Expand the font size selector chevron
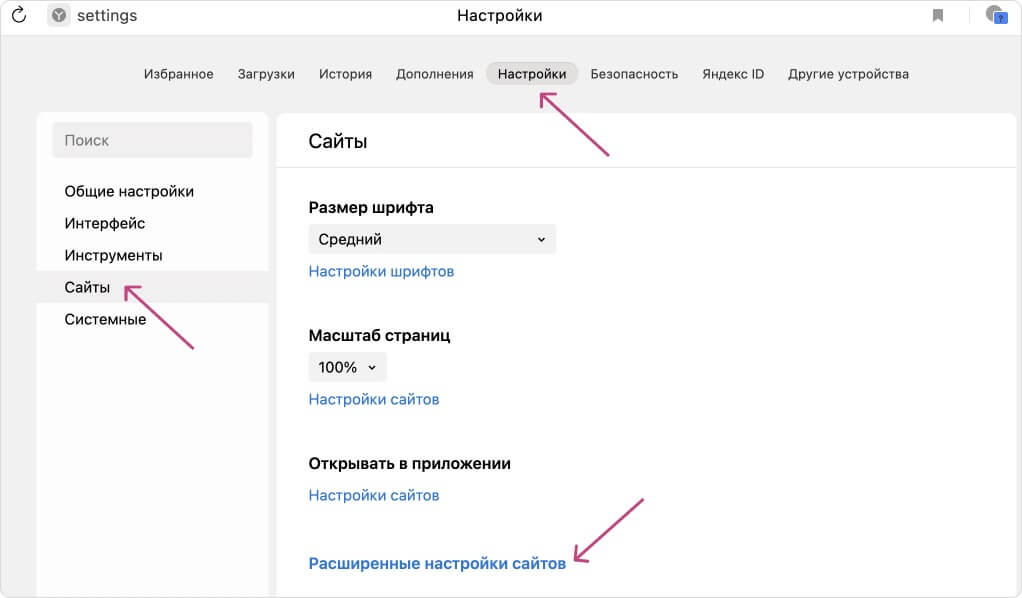The image size is (1022, 598). click(x=543, y=239)
